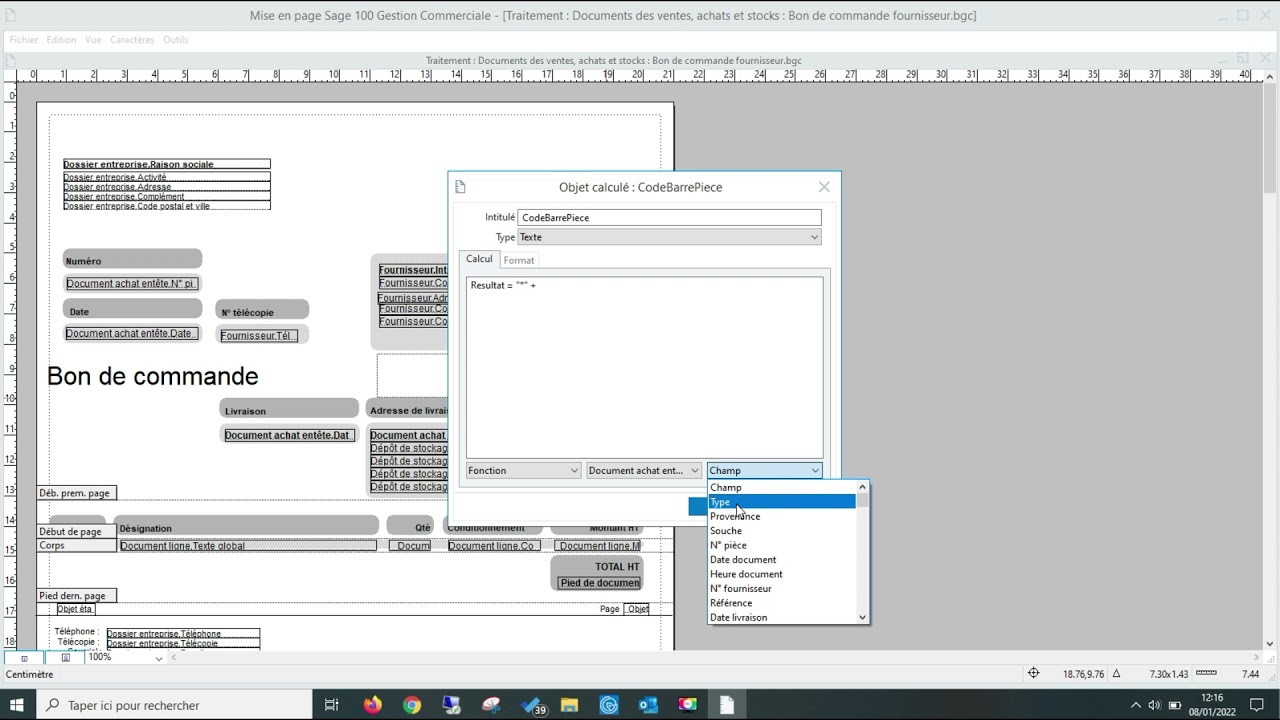Select N° pièce in the field list
Screen dimensions: 1280x720
(782, 545)
